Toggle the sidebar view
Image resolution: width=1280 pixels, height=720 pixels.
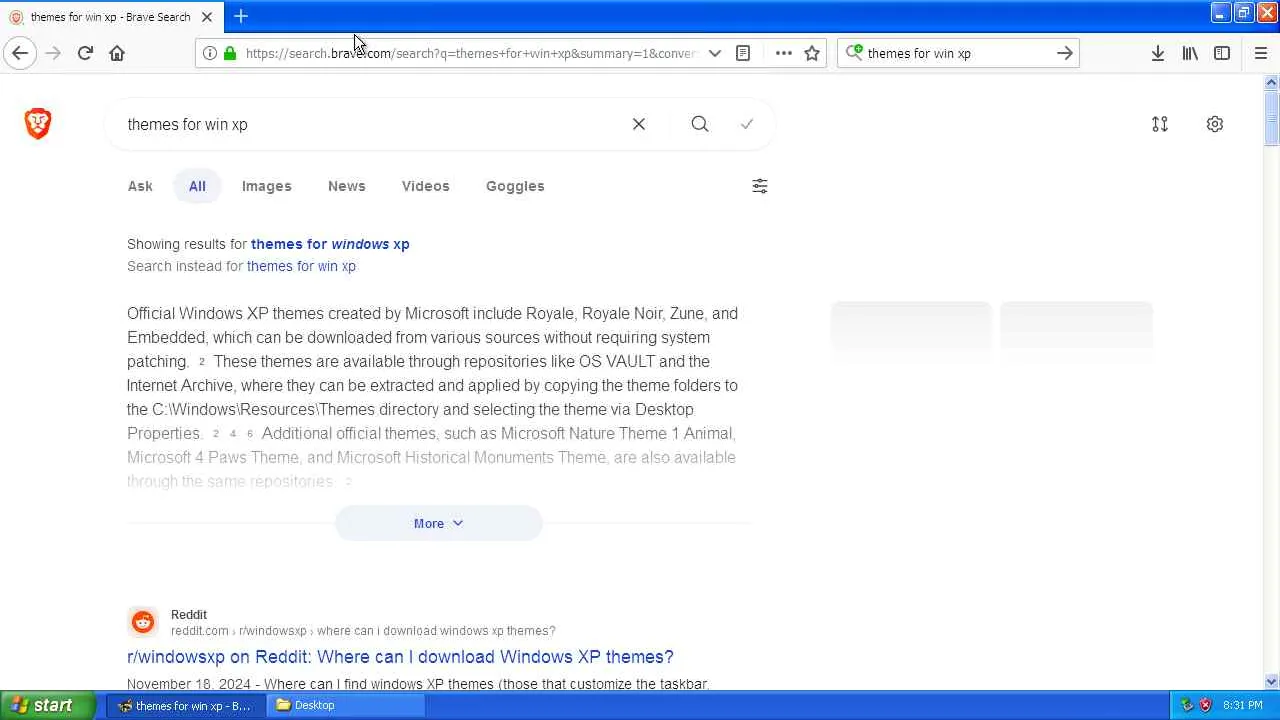click(1222, 53)
